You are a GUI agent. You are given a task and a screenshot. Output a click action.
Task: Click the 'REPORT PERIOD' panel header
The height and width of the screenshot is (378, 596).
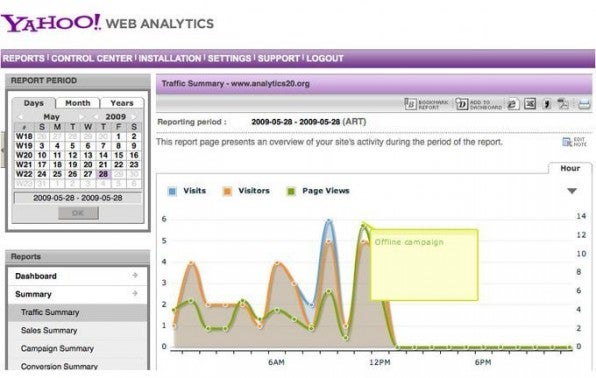[78, 81]
